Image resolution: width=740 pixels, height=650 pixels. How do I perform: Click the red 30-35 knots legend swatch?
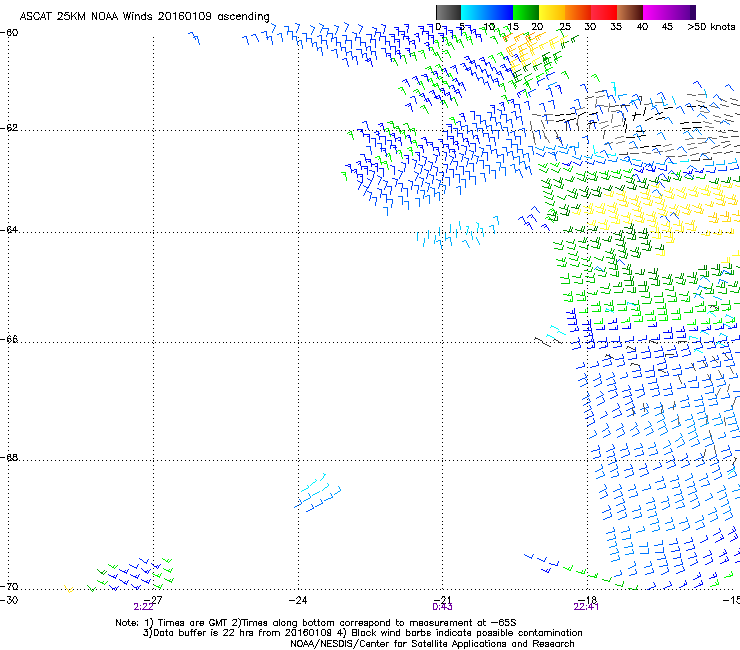coord(604,12)
